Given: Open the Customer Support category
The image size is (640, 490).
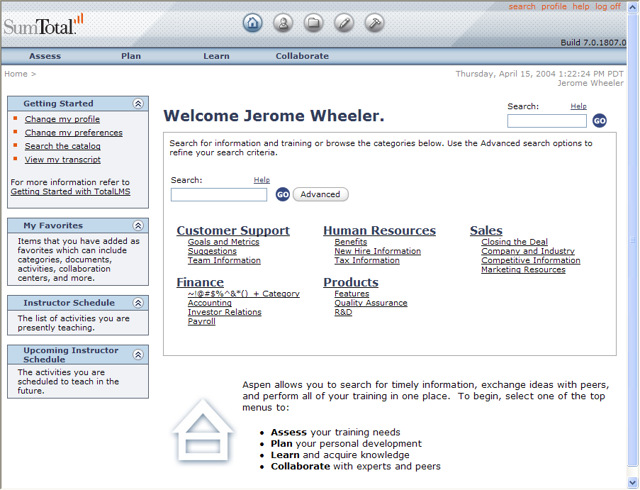Looking at the screenshot, I should pyautogui.click(x=233, y=230).
